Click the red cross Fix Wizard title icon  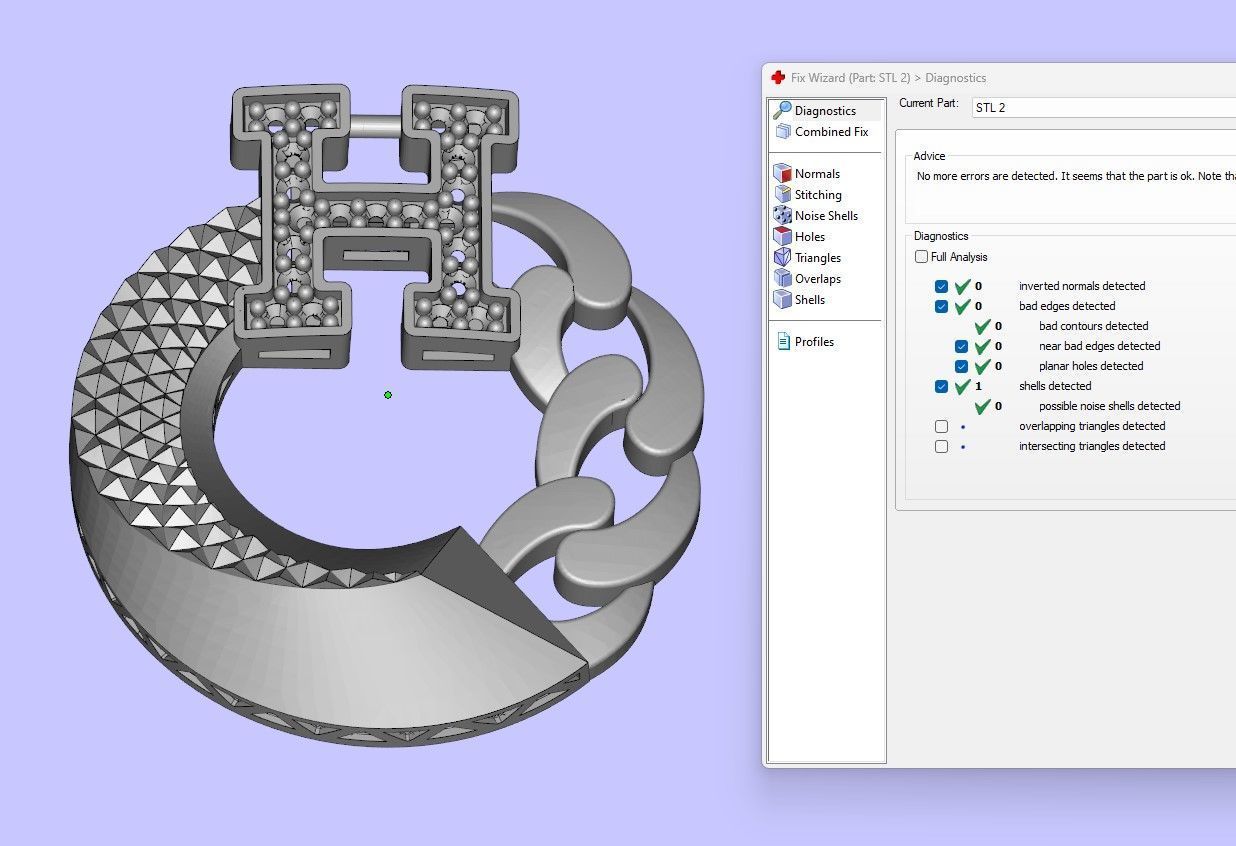click(778, 78)
